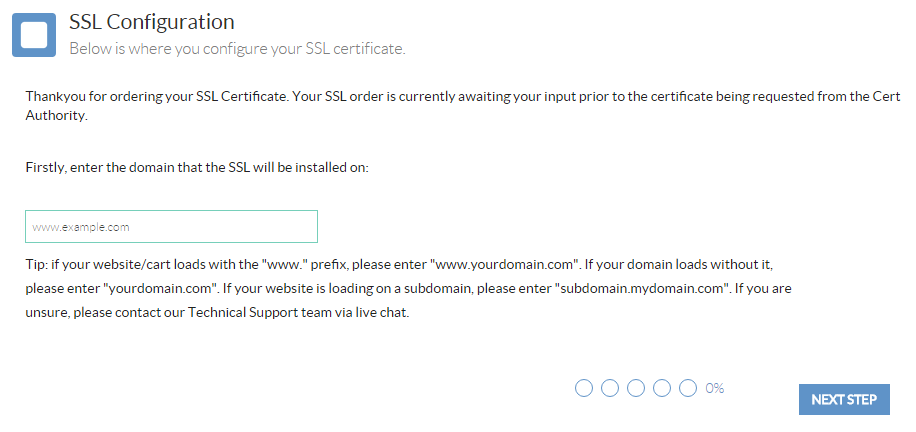Image resolution: width=916 pixels, height=432 pixels.
Task: Click the word Authority under the first paragraph
Action: point(56,116)
